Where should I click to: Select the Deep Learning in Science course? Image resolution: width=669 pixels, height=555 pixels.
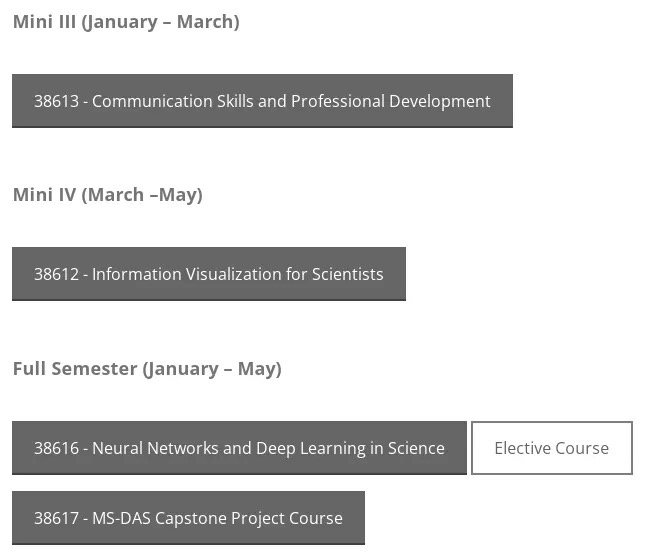pos(239,448)
